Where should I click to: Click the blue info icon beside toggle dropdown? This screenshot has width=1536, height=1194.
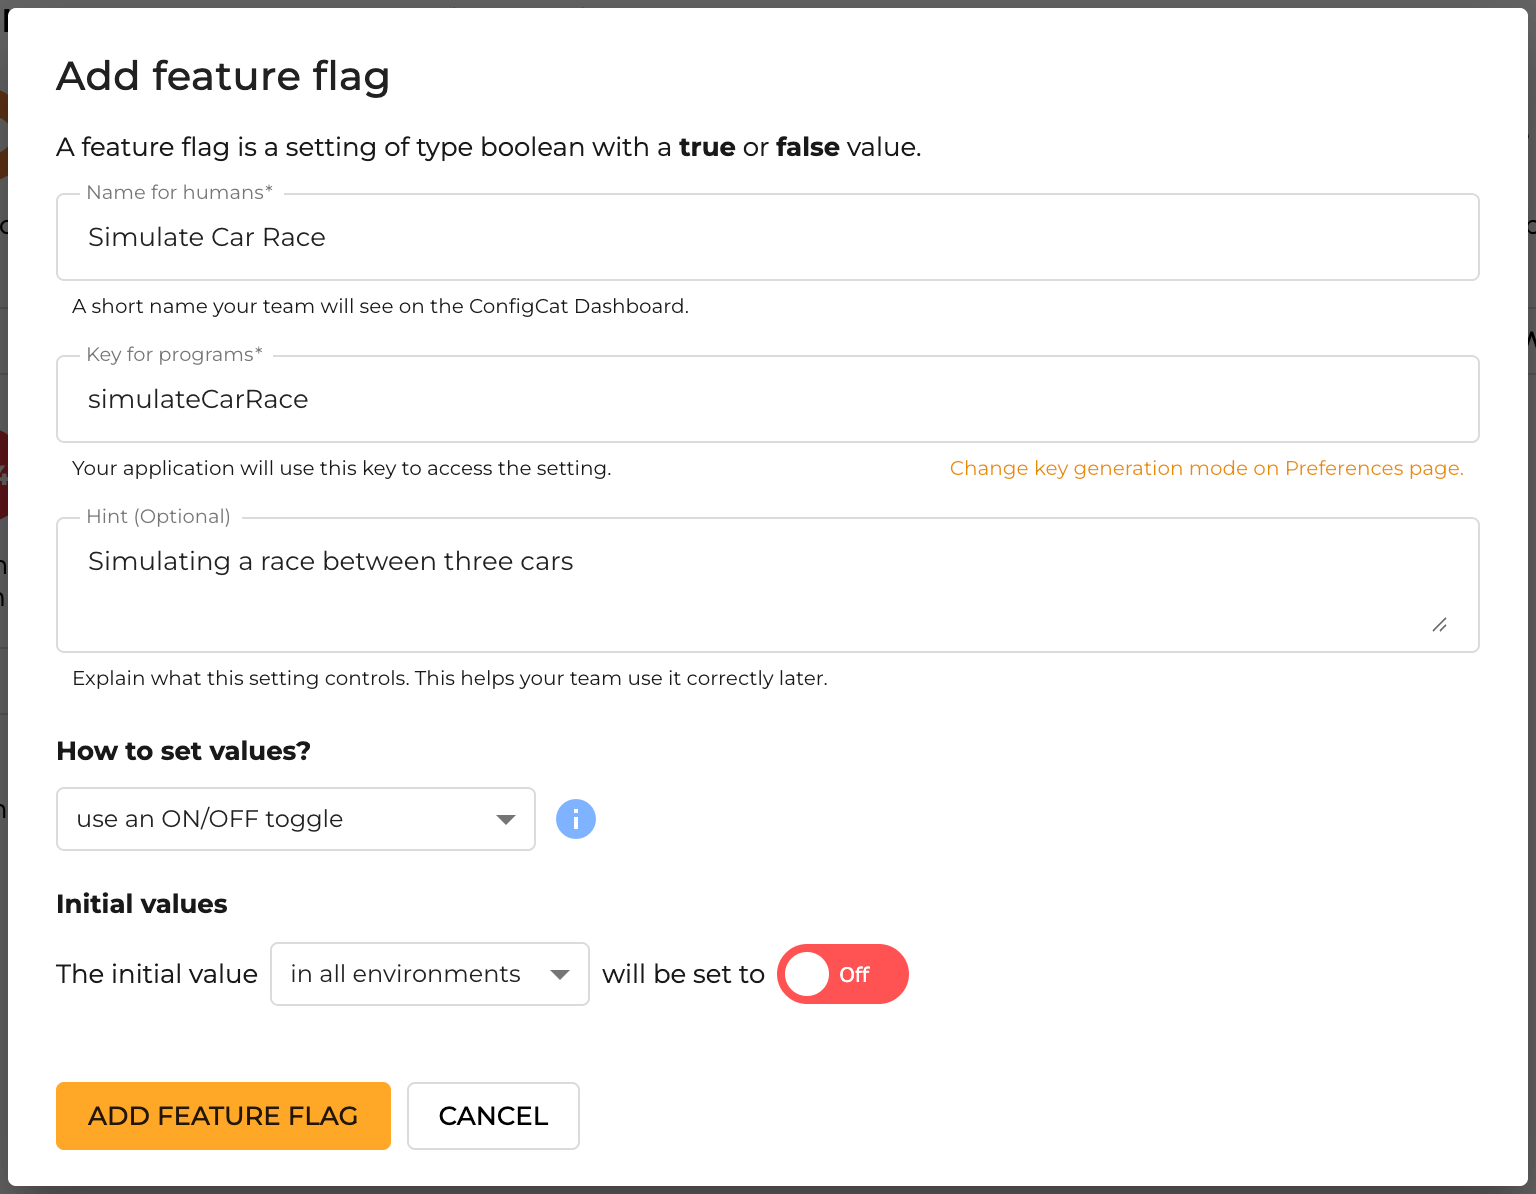pos(576,819)
